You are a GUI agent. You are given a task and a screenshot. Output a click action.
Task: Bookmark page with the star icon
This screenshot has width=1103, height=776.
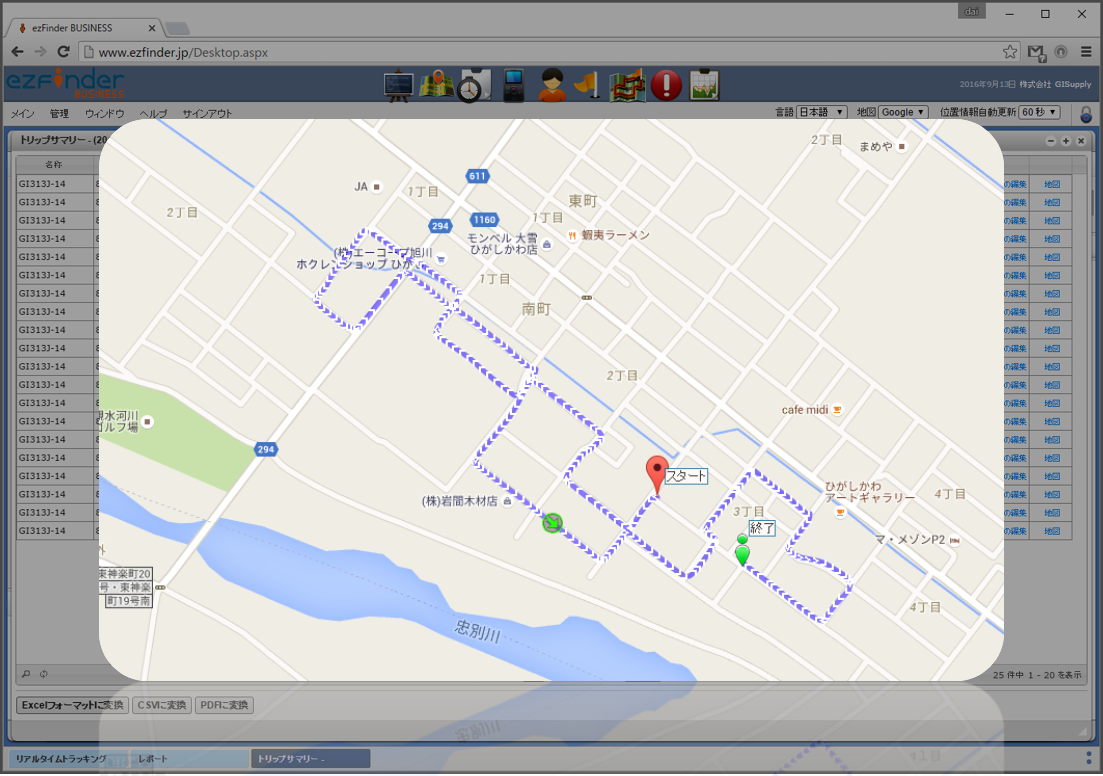[1009, 52]
